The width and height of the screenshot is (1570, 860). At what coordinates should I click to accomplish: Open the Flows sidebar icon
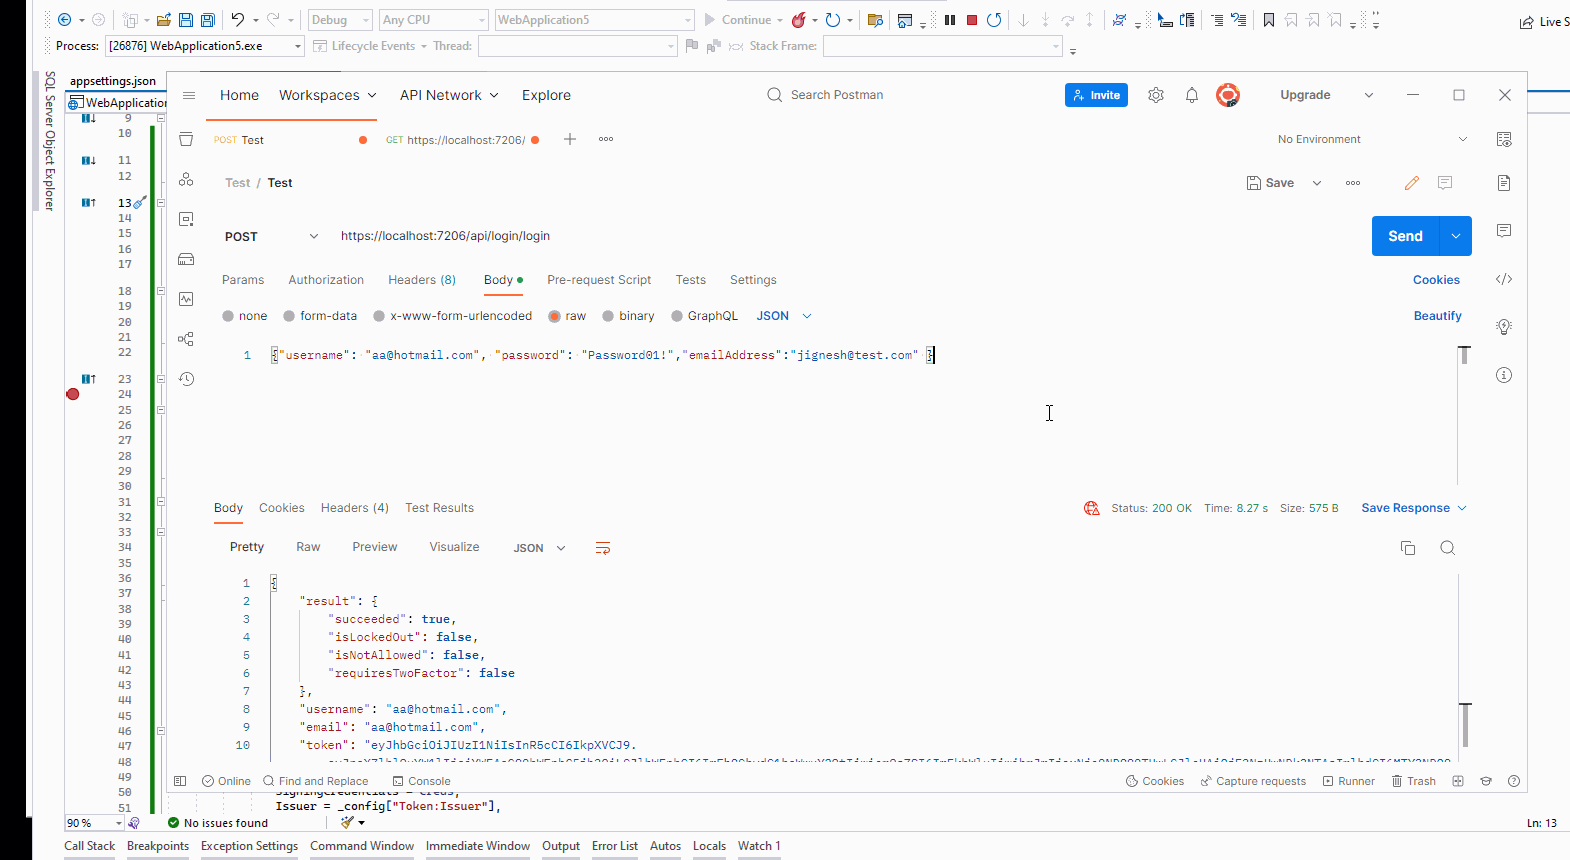click(186, 339)
